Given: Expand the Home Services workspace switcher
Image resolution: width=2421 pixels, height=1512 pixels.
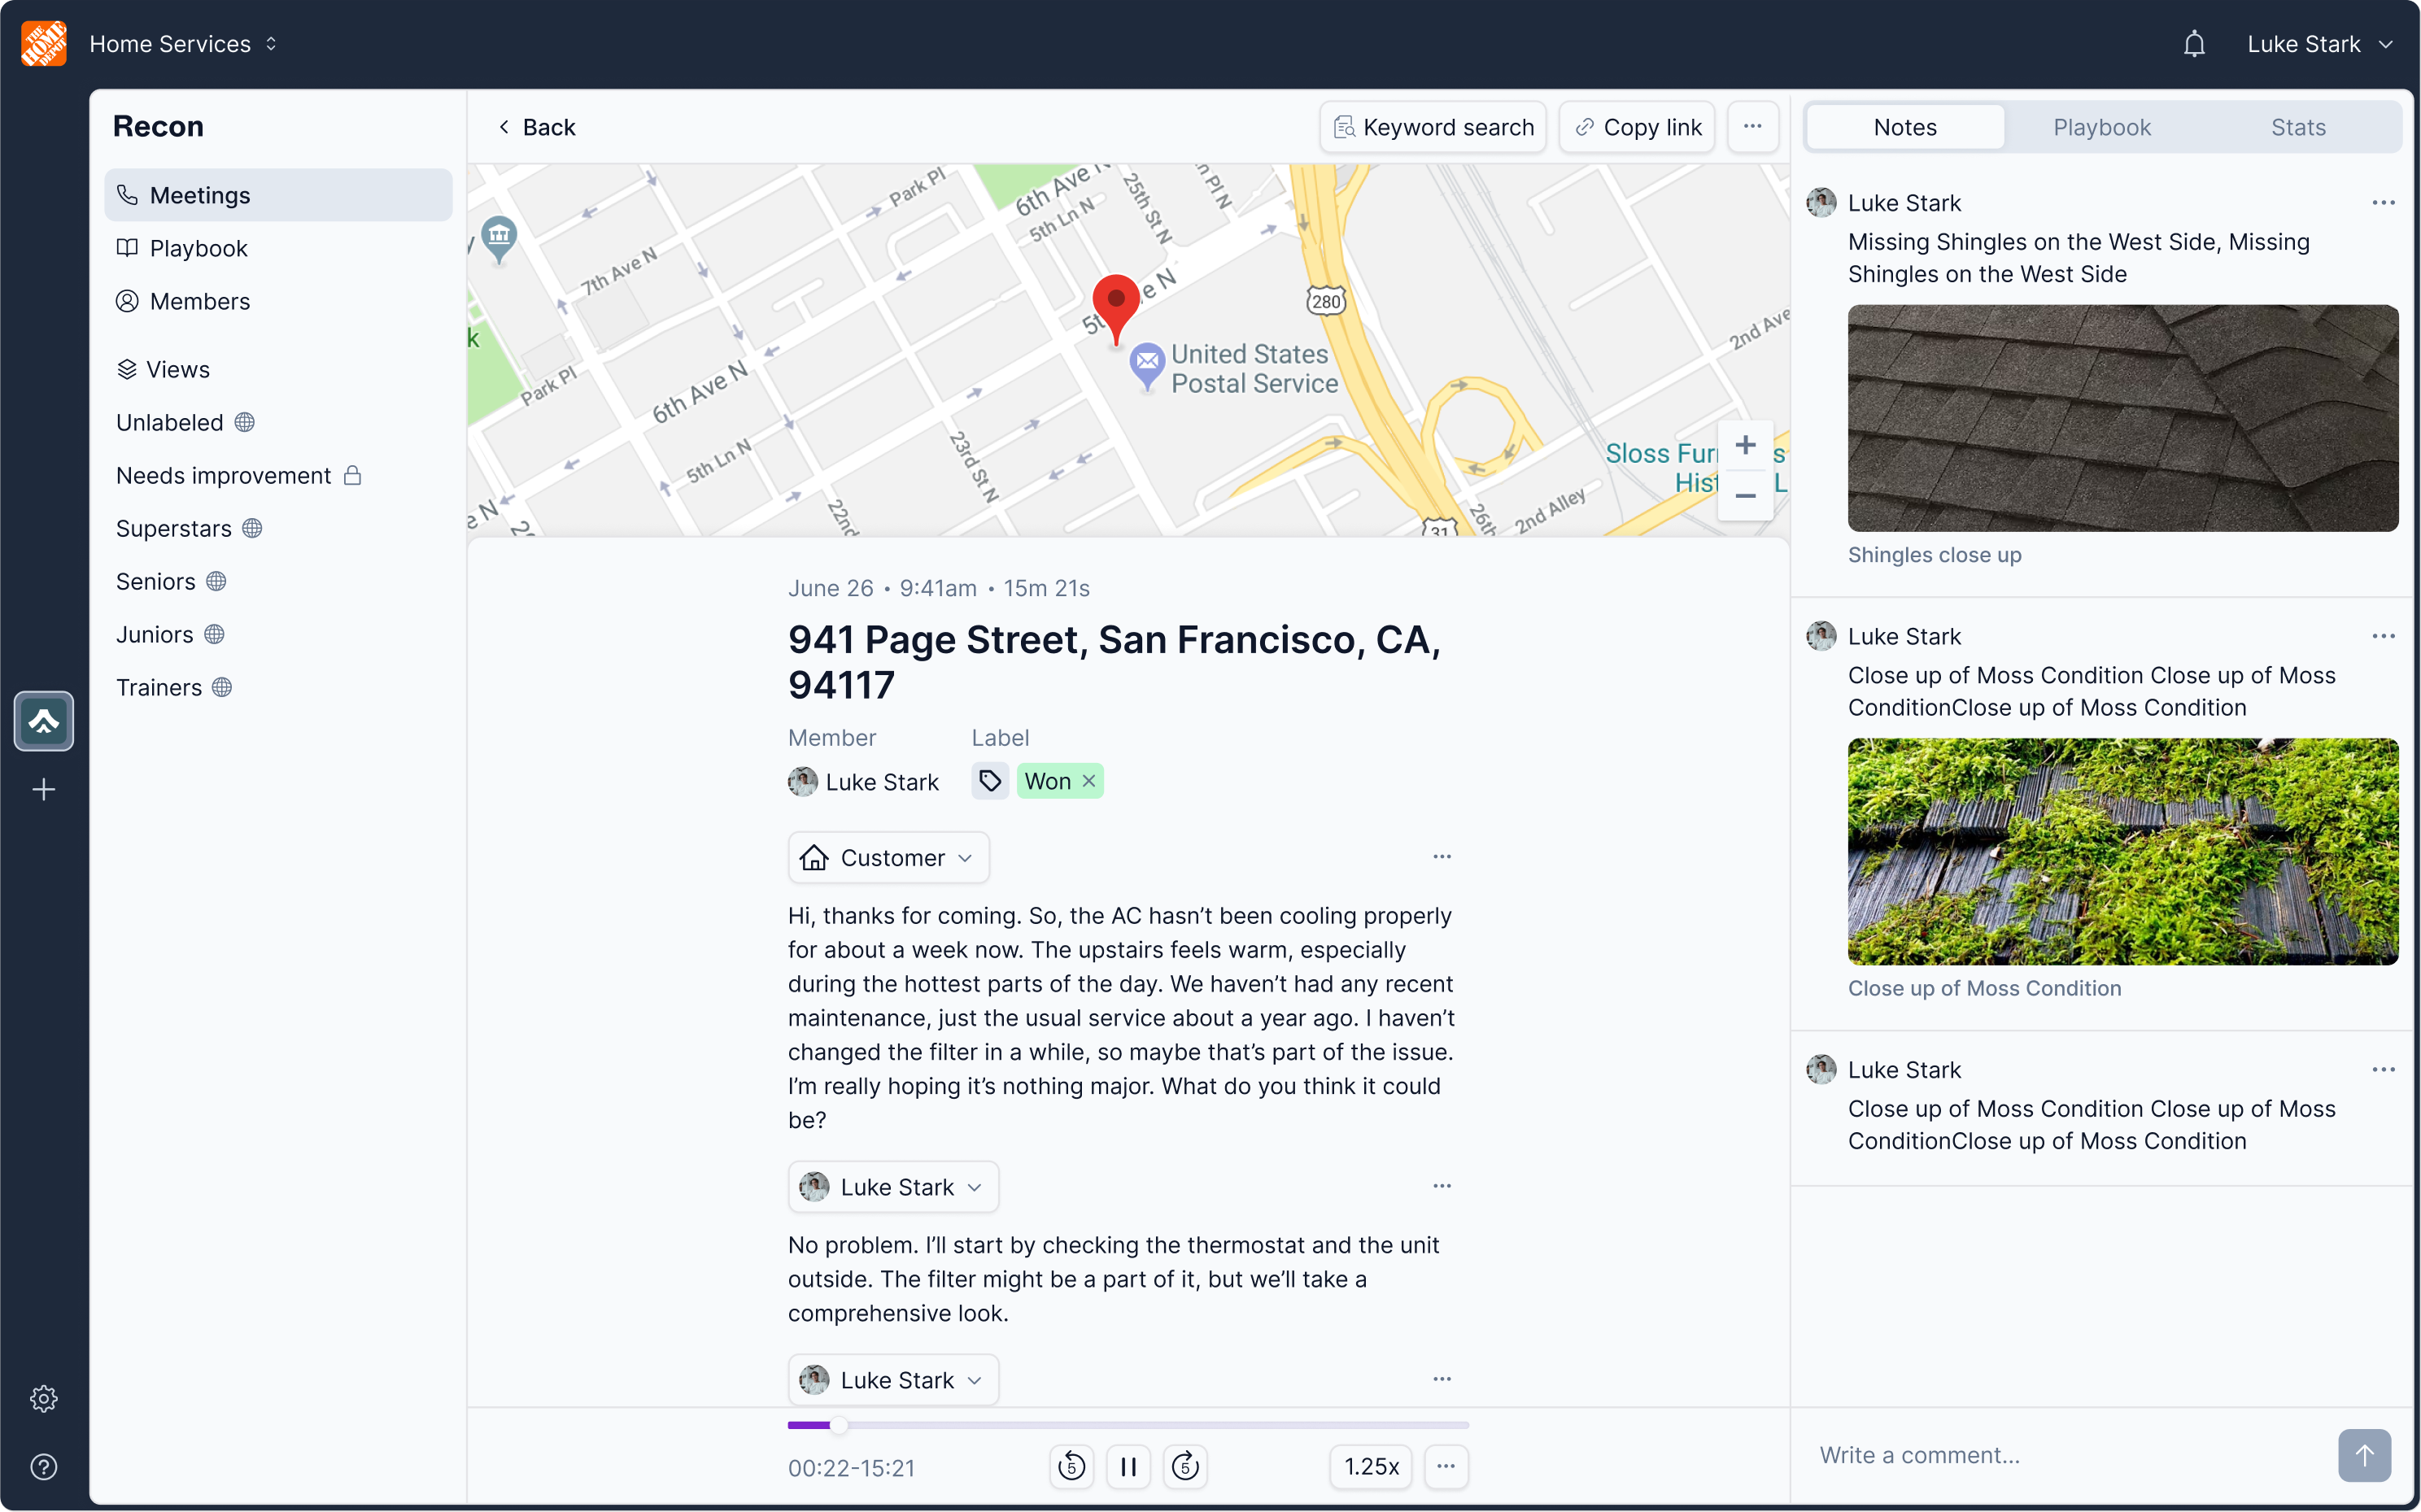Looking at the screenshot, I should point(183,44).
